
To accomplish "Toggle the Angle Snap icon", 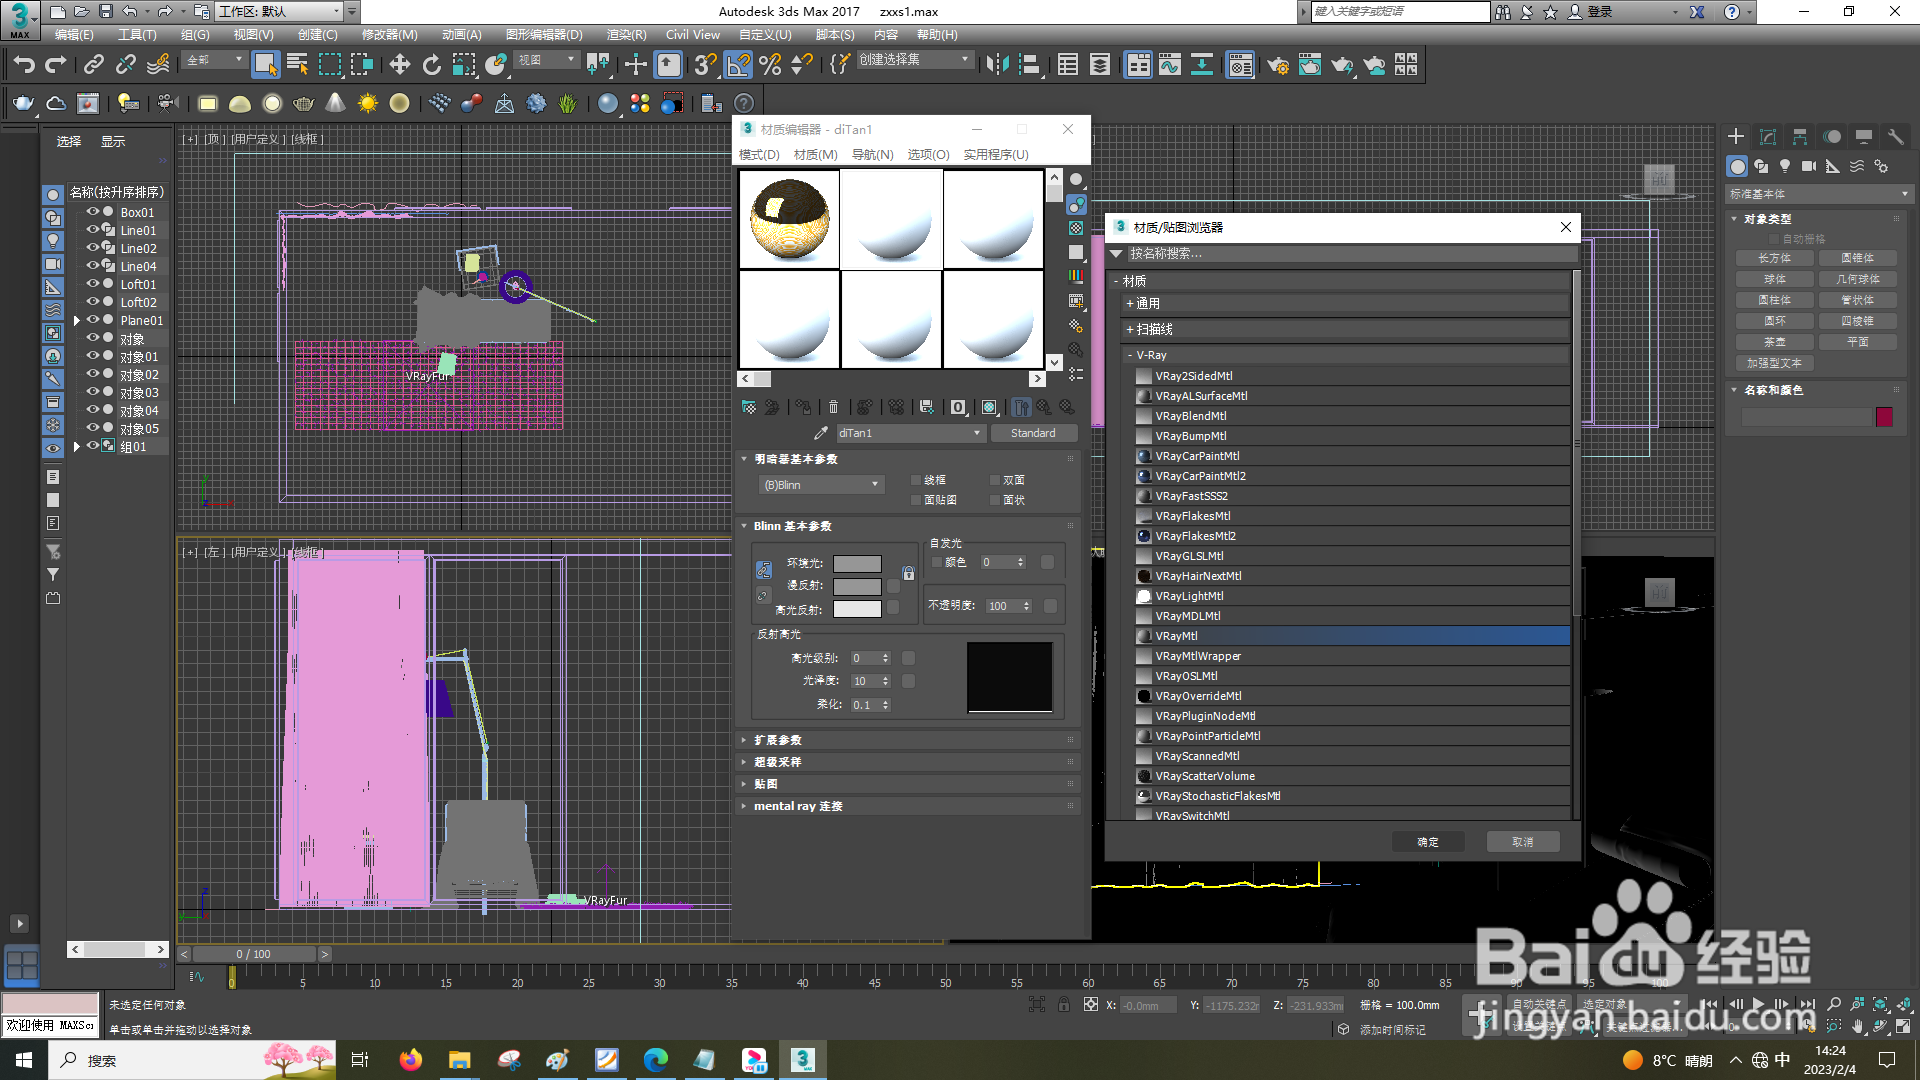I will coord(738,65).
